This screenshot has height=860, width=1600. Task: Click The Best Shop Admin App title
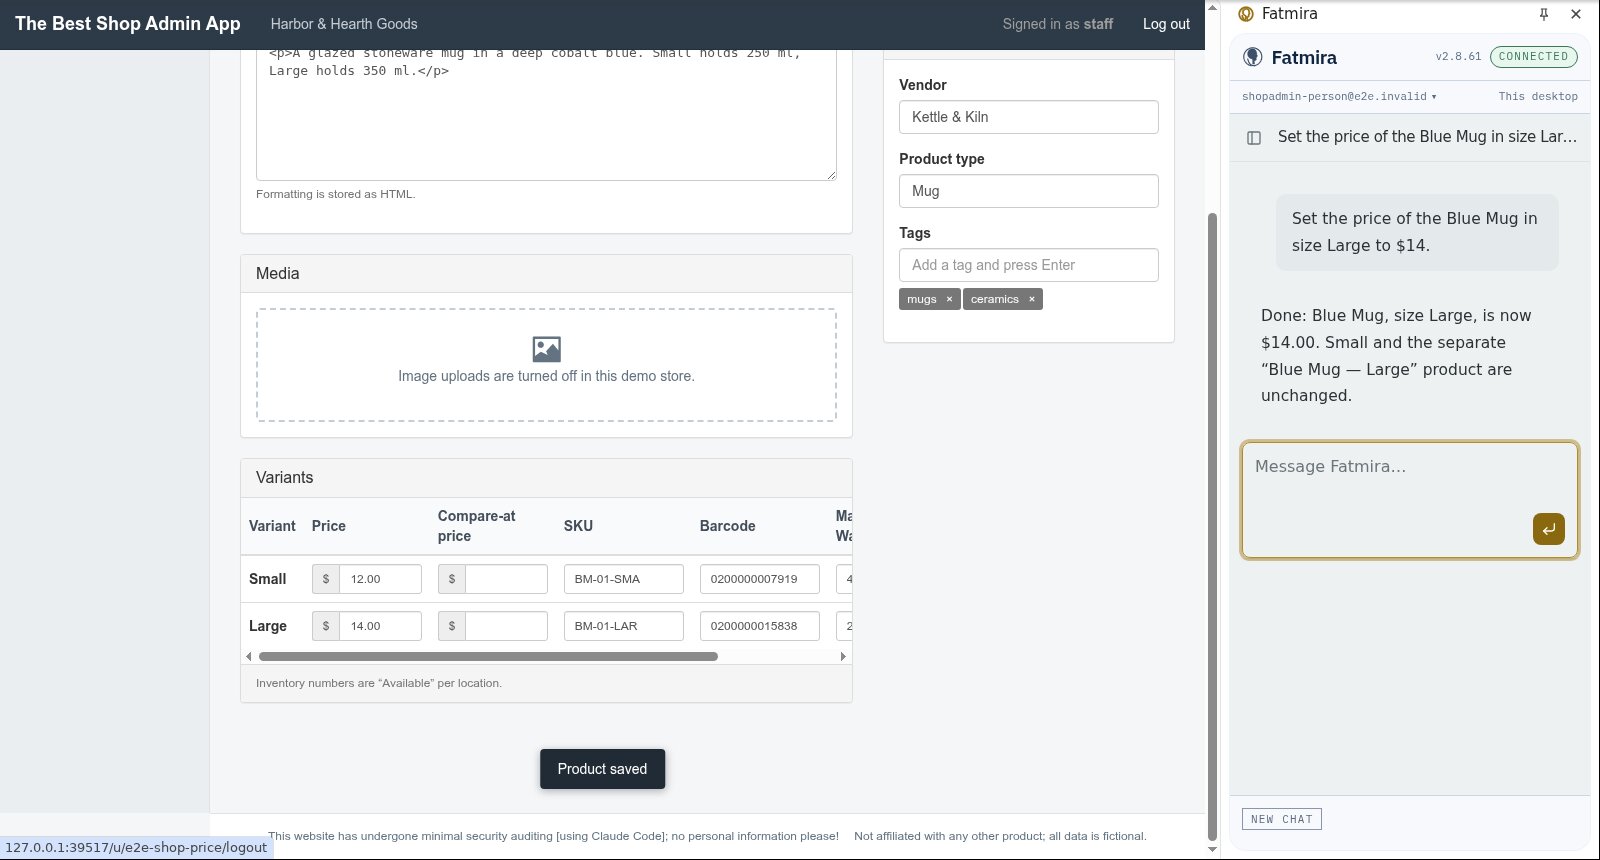(128, 24)
